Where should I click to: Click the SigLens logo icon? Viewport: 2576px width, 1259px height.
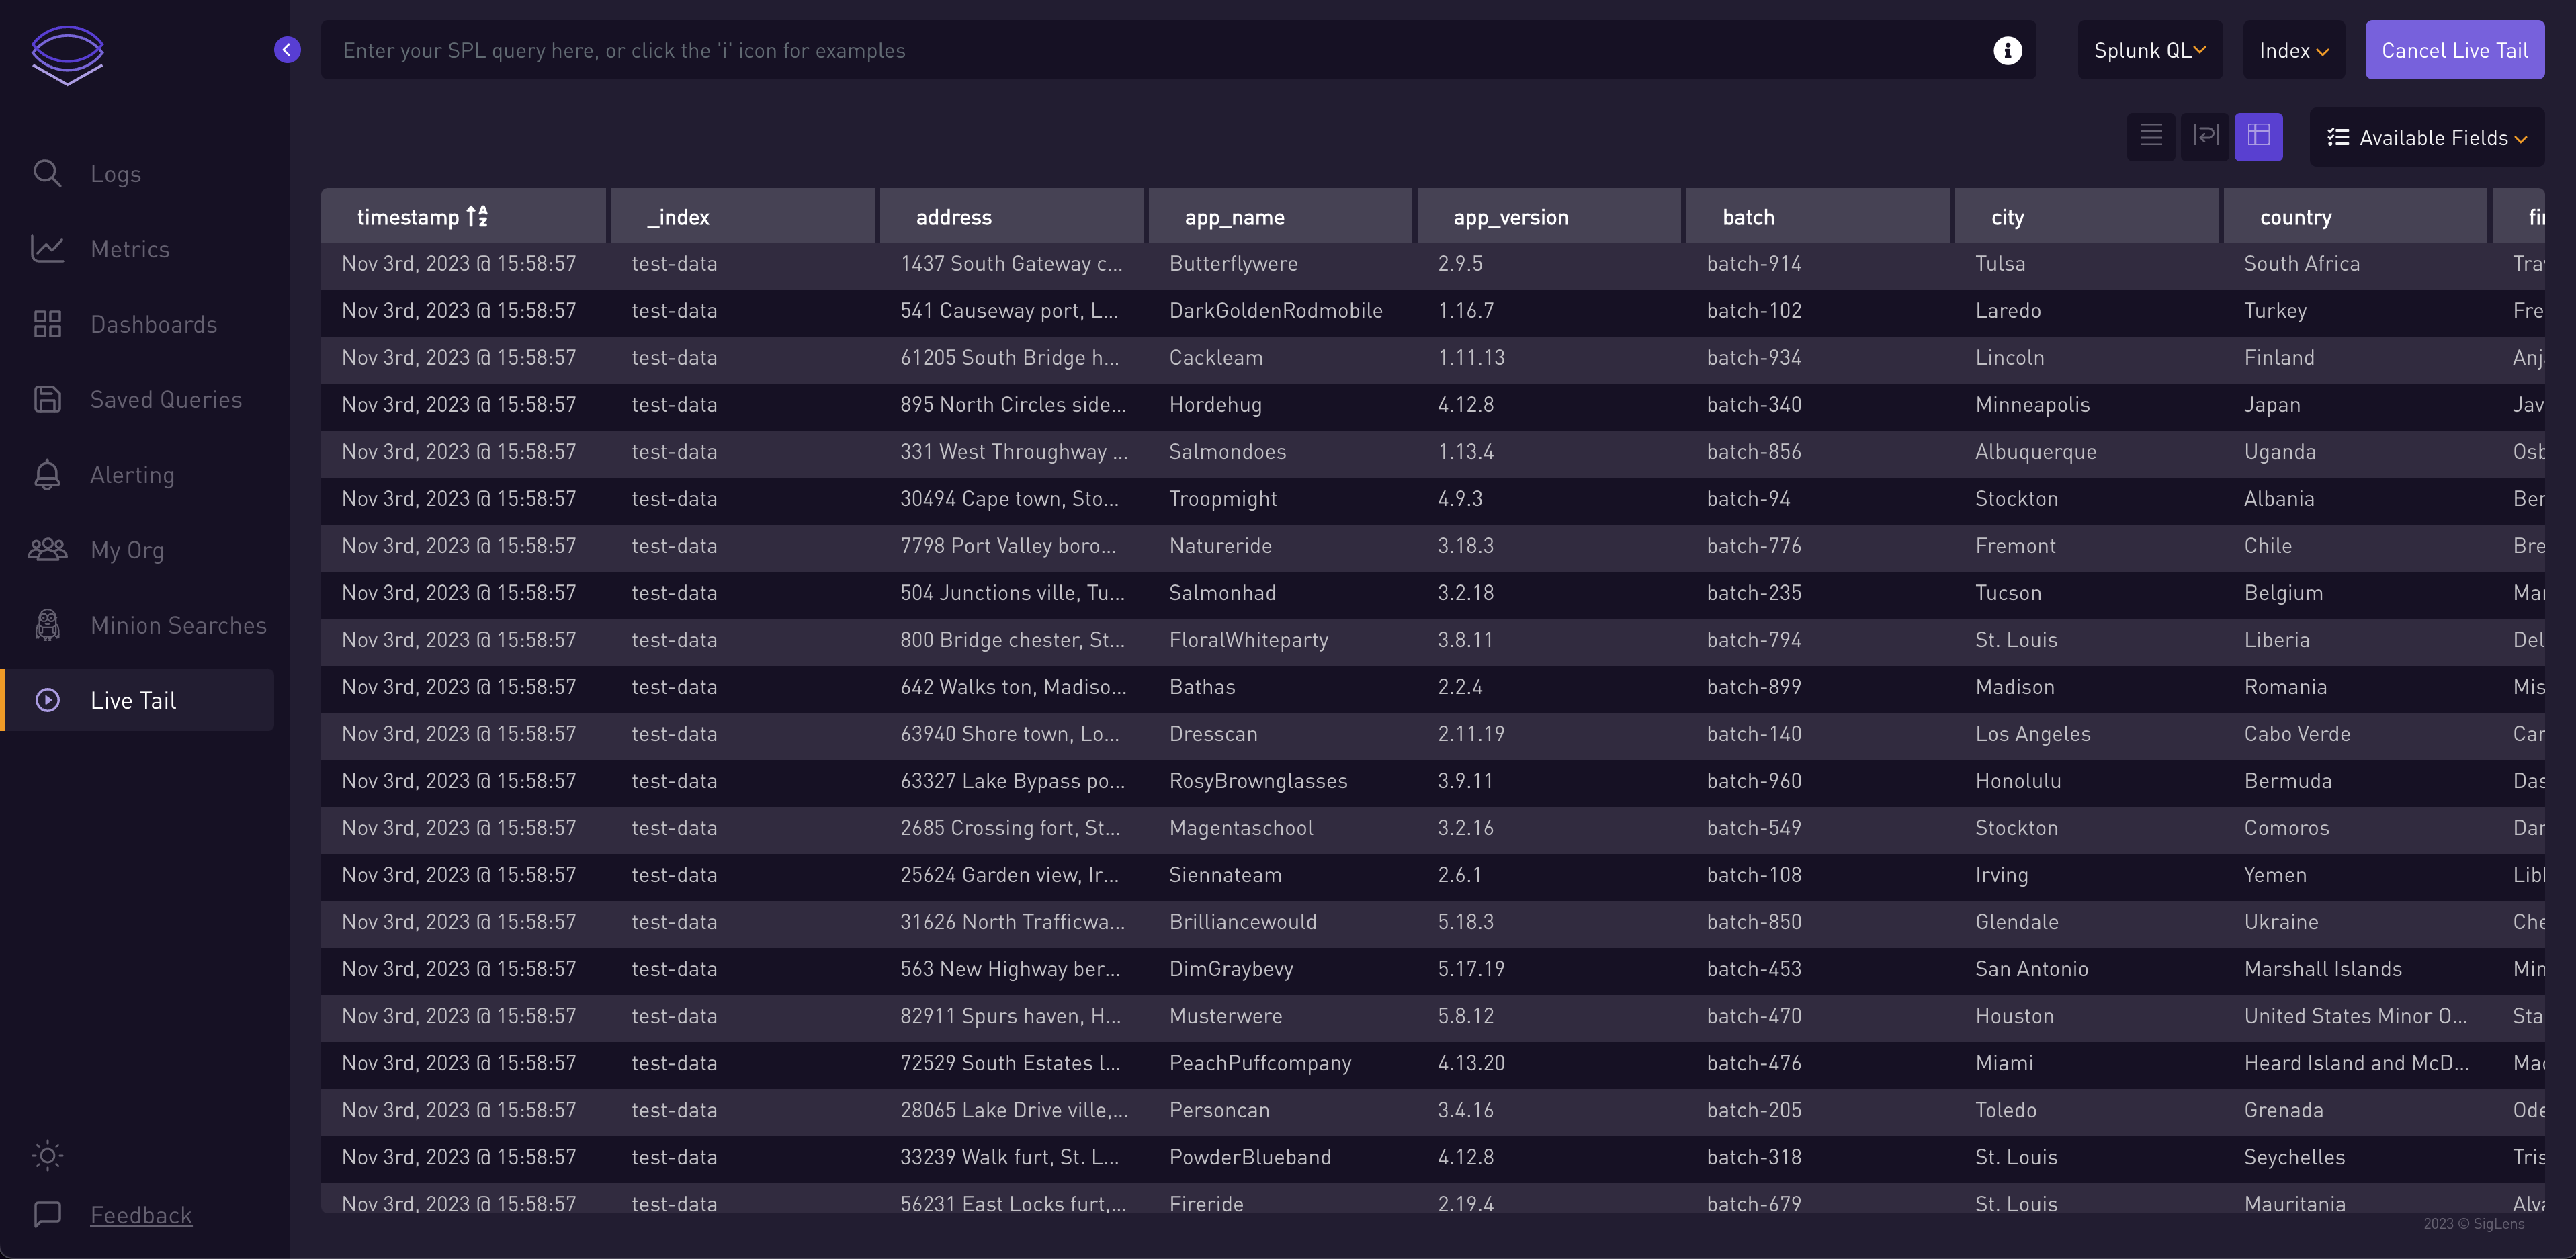pos(67,54)
